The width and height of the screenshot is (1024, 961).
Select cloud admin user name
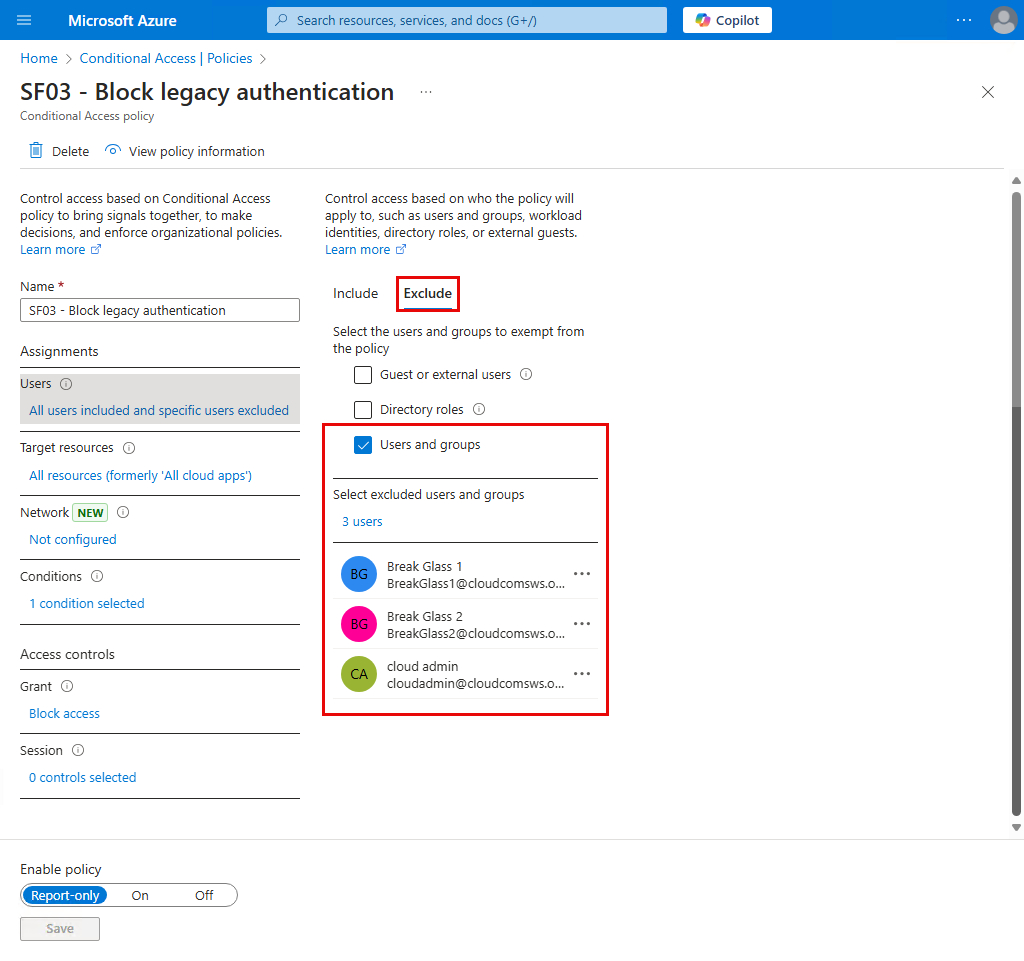click(423, 666)
